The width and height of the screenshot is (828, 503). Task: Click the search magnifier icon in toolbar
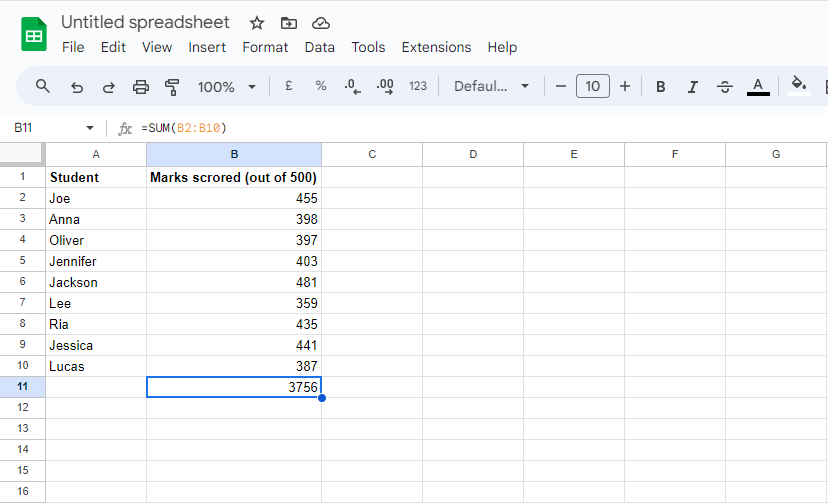coord(43,87)
